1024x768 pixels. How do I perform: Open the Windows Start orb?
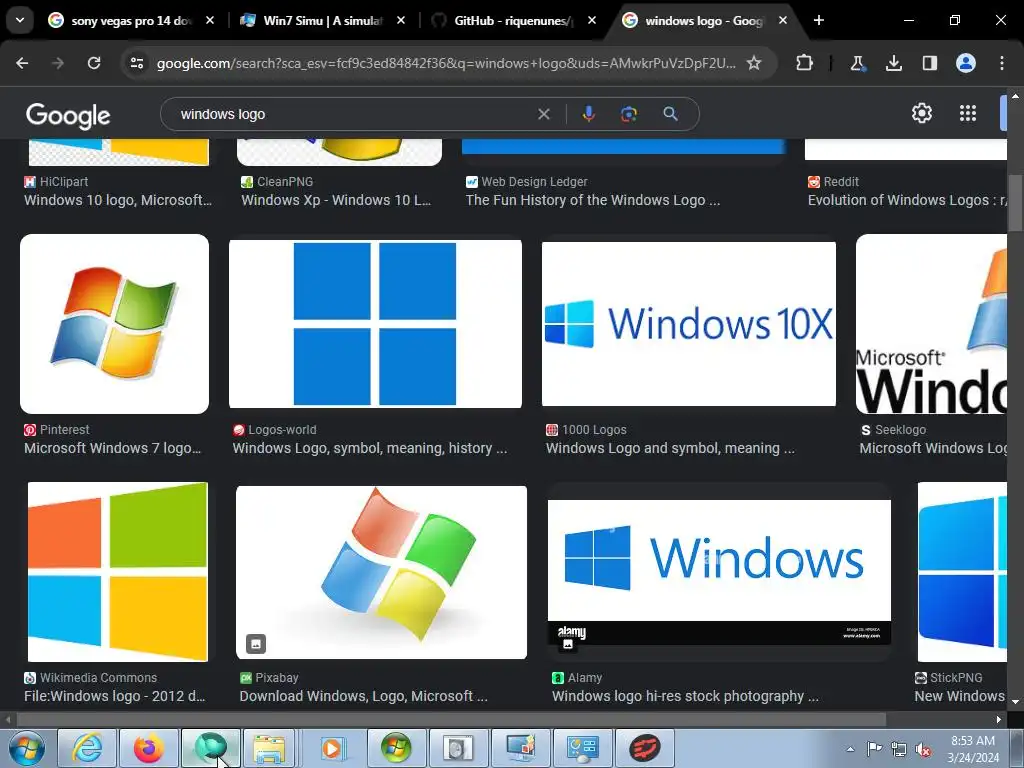click(27, 748)
